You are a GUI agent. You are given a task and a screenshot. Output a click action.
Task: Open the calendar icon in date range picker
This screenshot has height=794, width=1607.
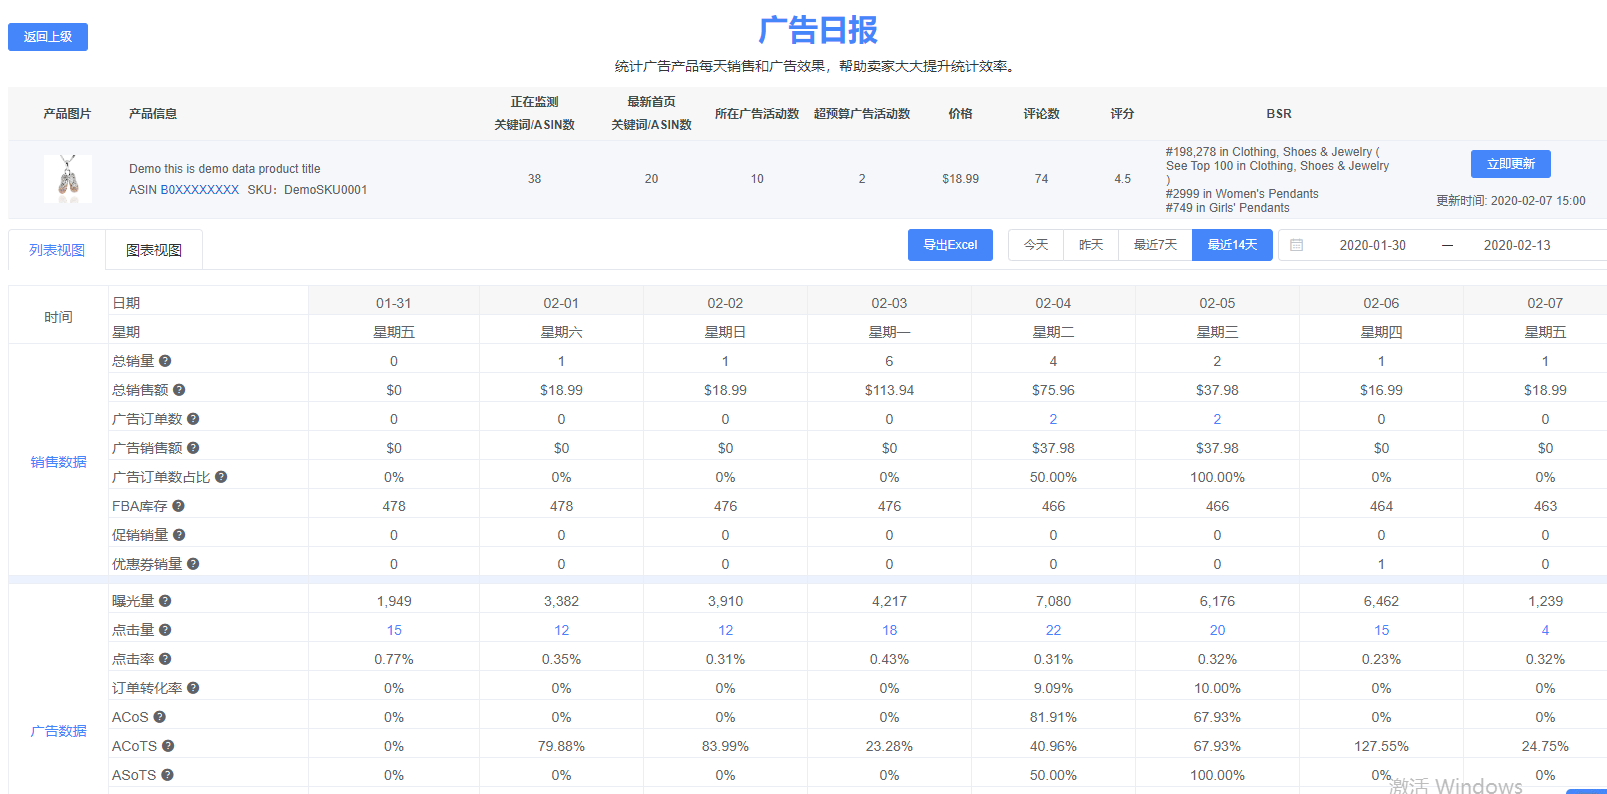tap(1296, 245)
